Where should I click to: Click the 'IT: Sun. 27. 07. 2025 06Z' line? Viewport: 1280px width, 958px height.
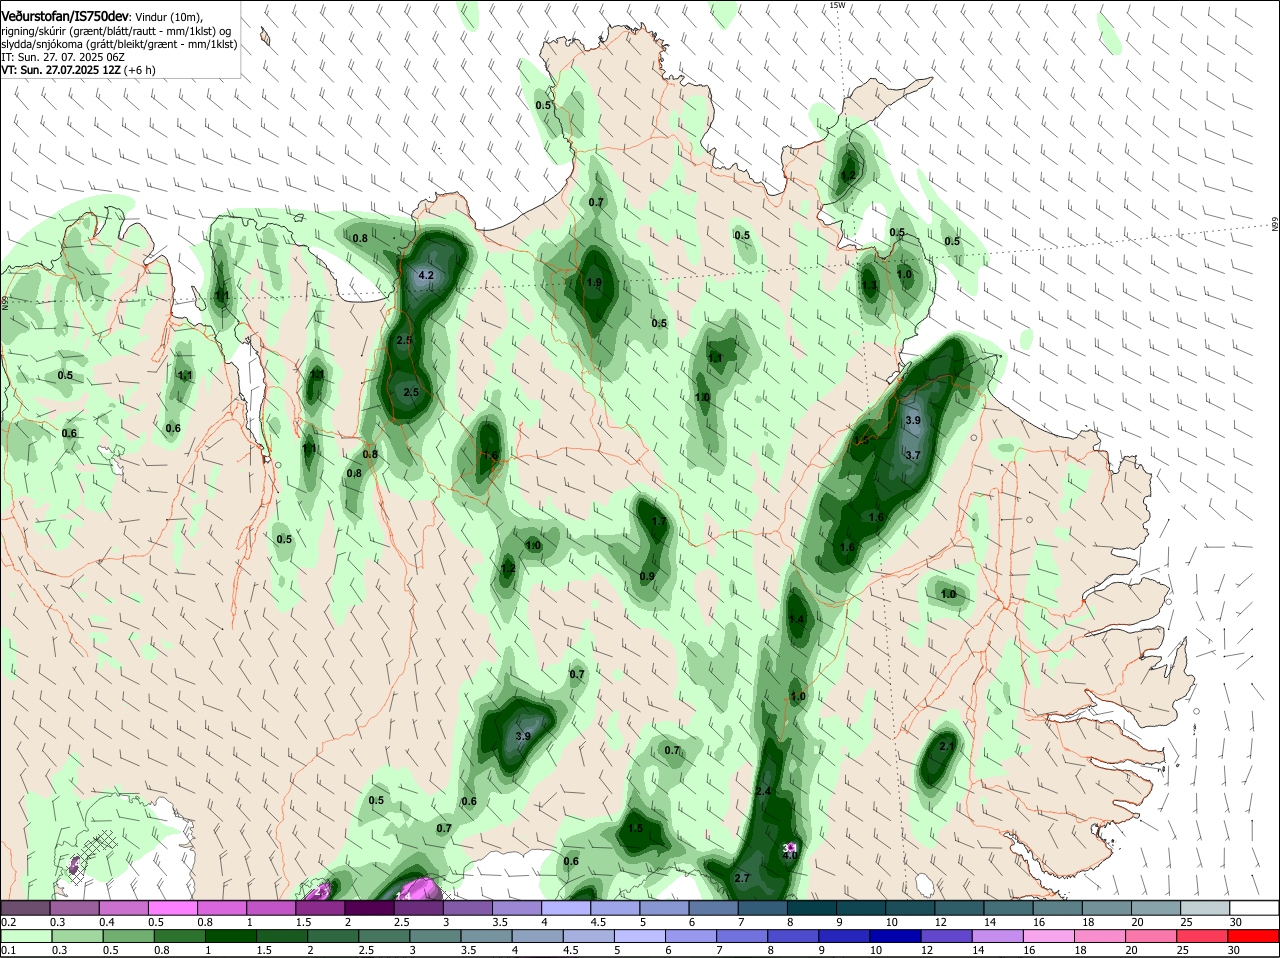(63, 57)
